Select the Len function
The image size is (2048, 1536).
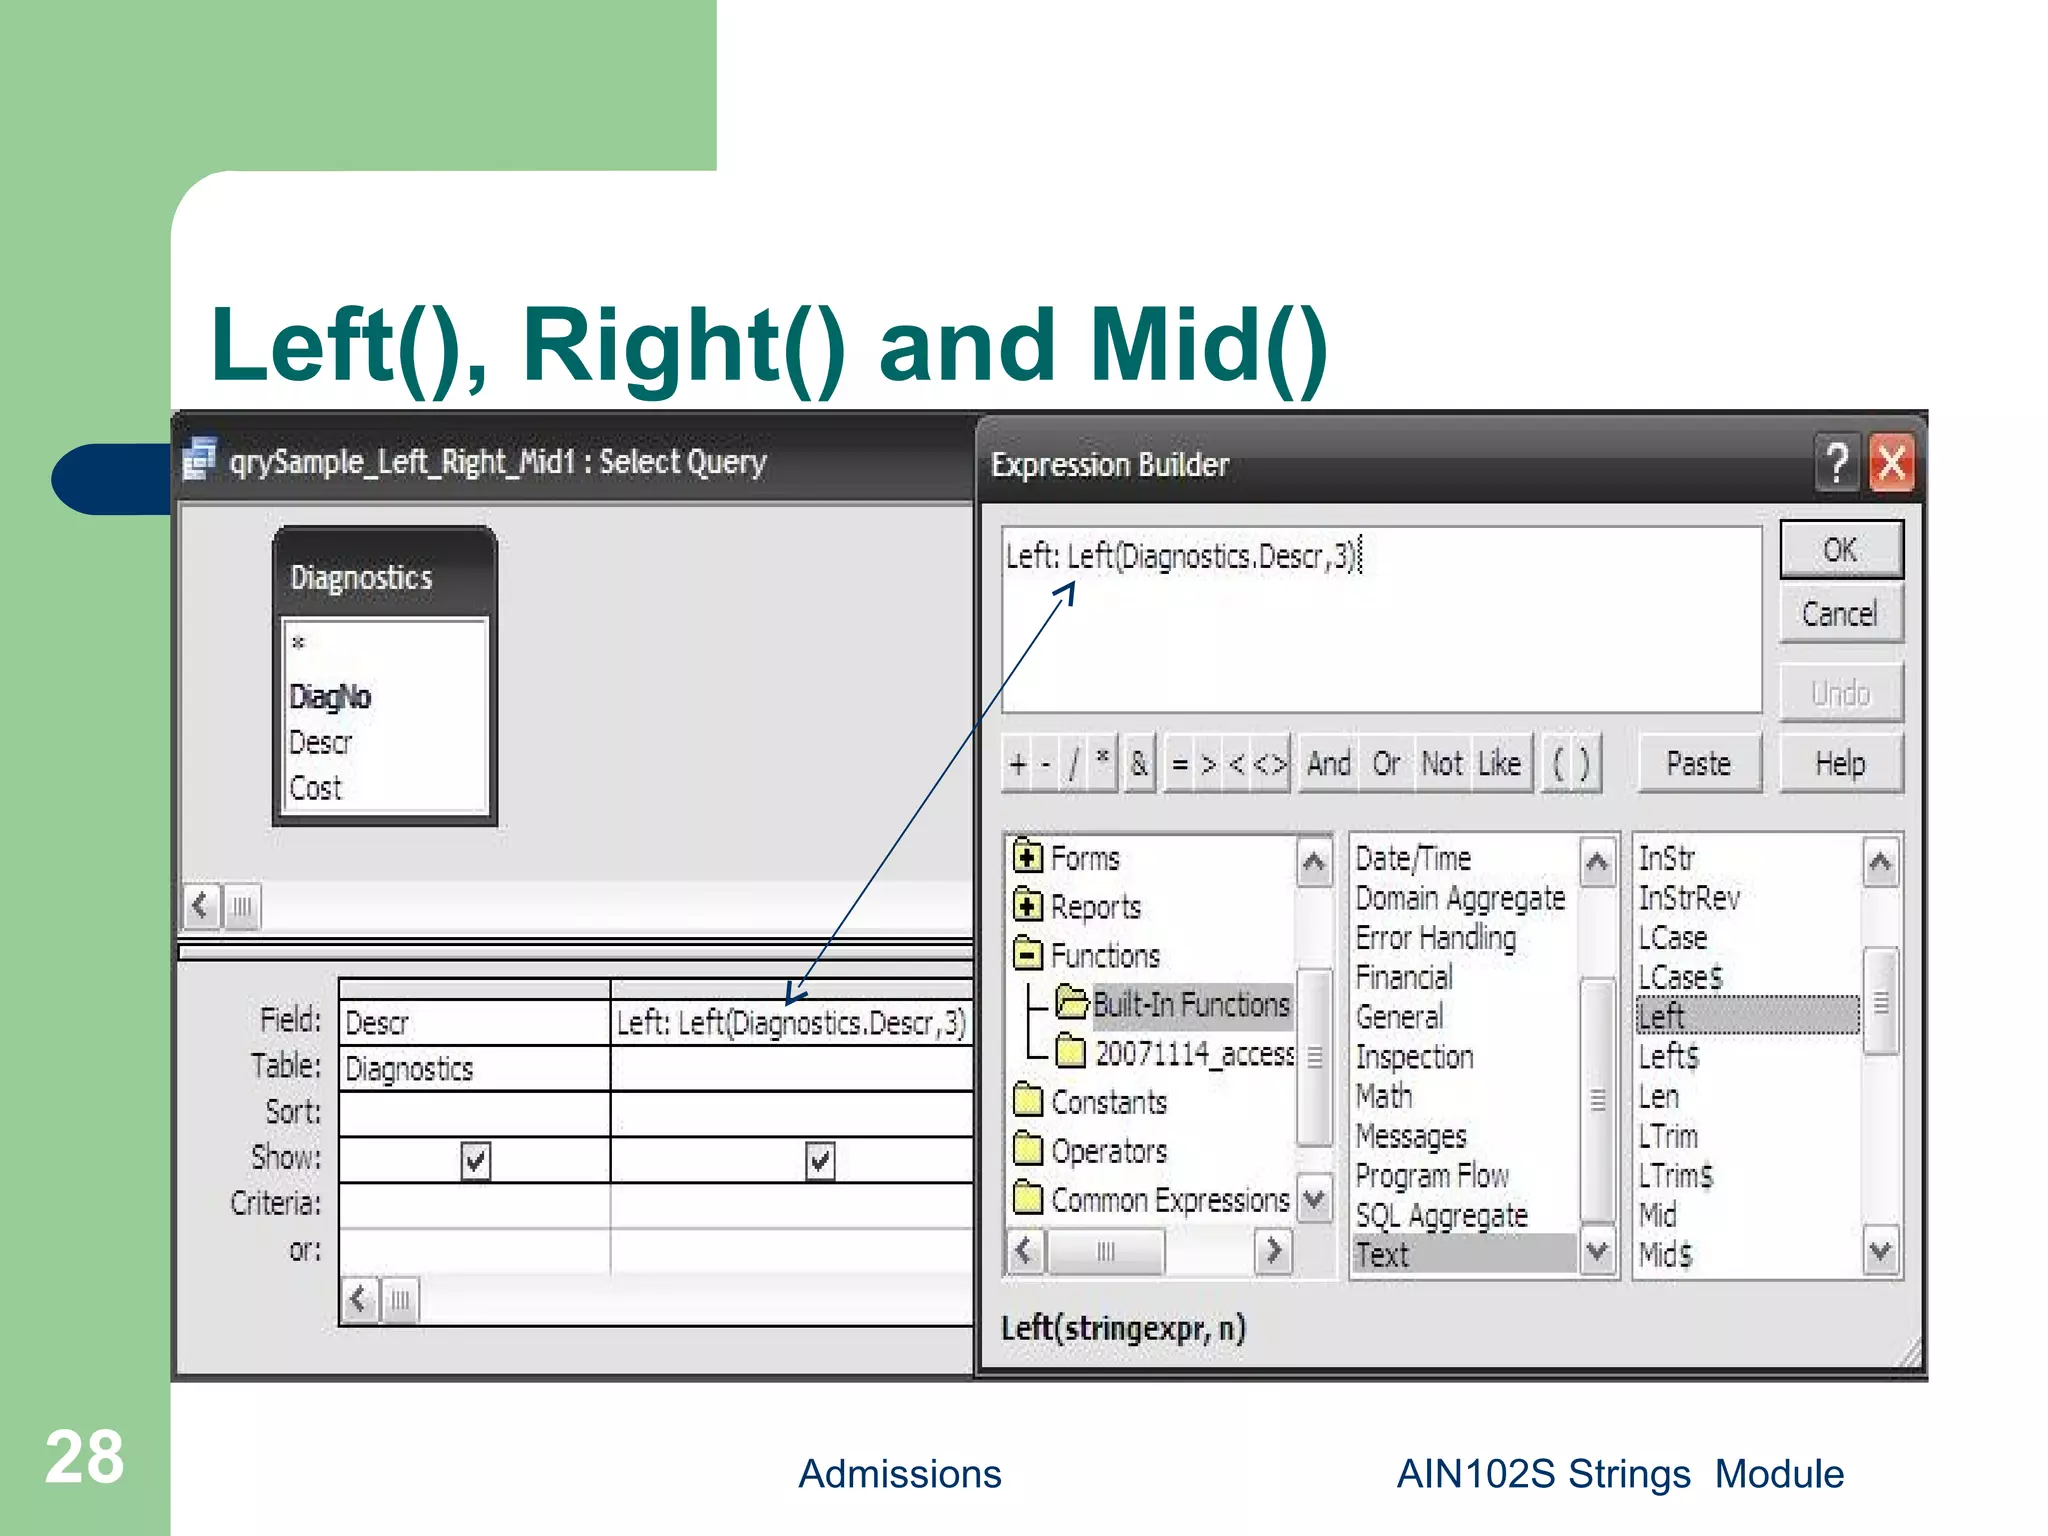[x=1658, y=1096]
